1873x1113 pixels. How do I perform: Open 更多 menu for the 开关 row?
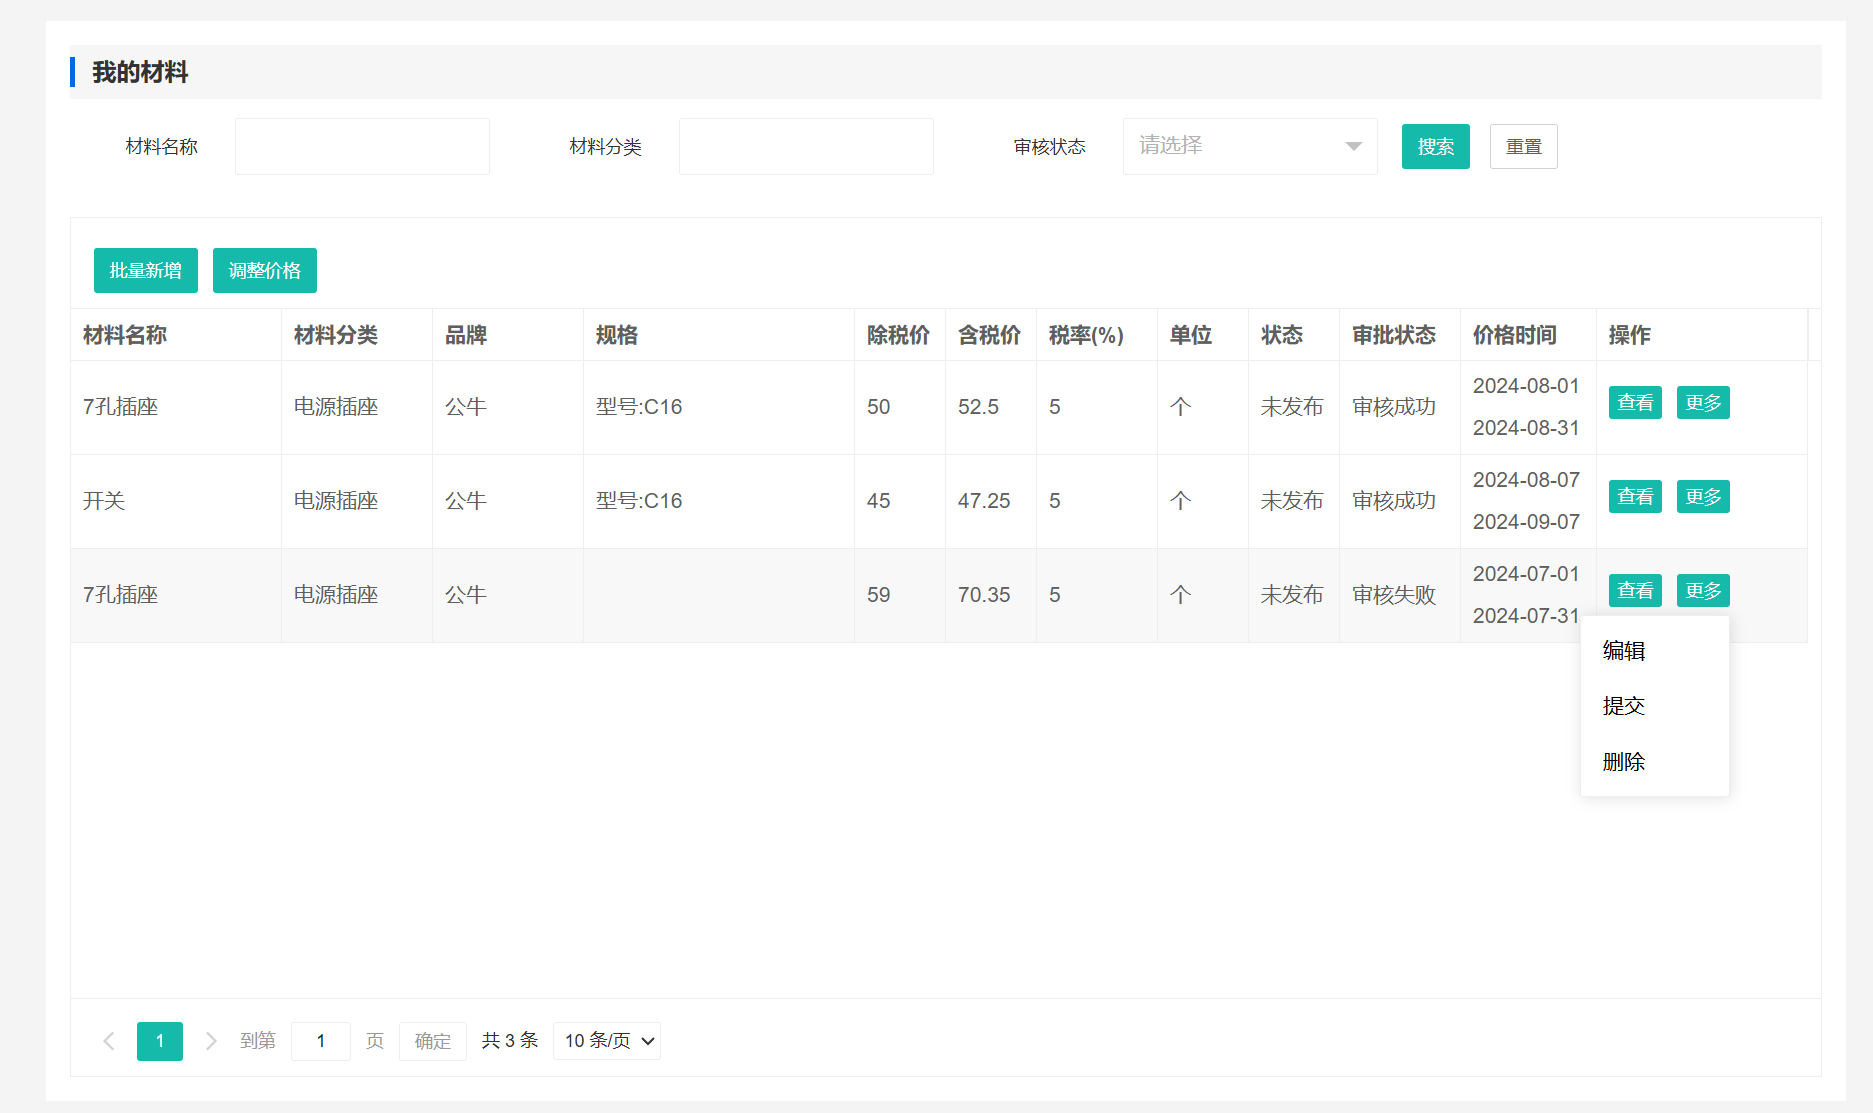[1702, 497]
